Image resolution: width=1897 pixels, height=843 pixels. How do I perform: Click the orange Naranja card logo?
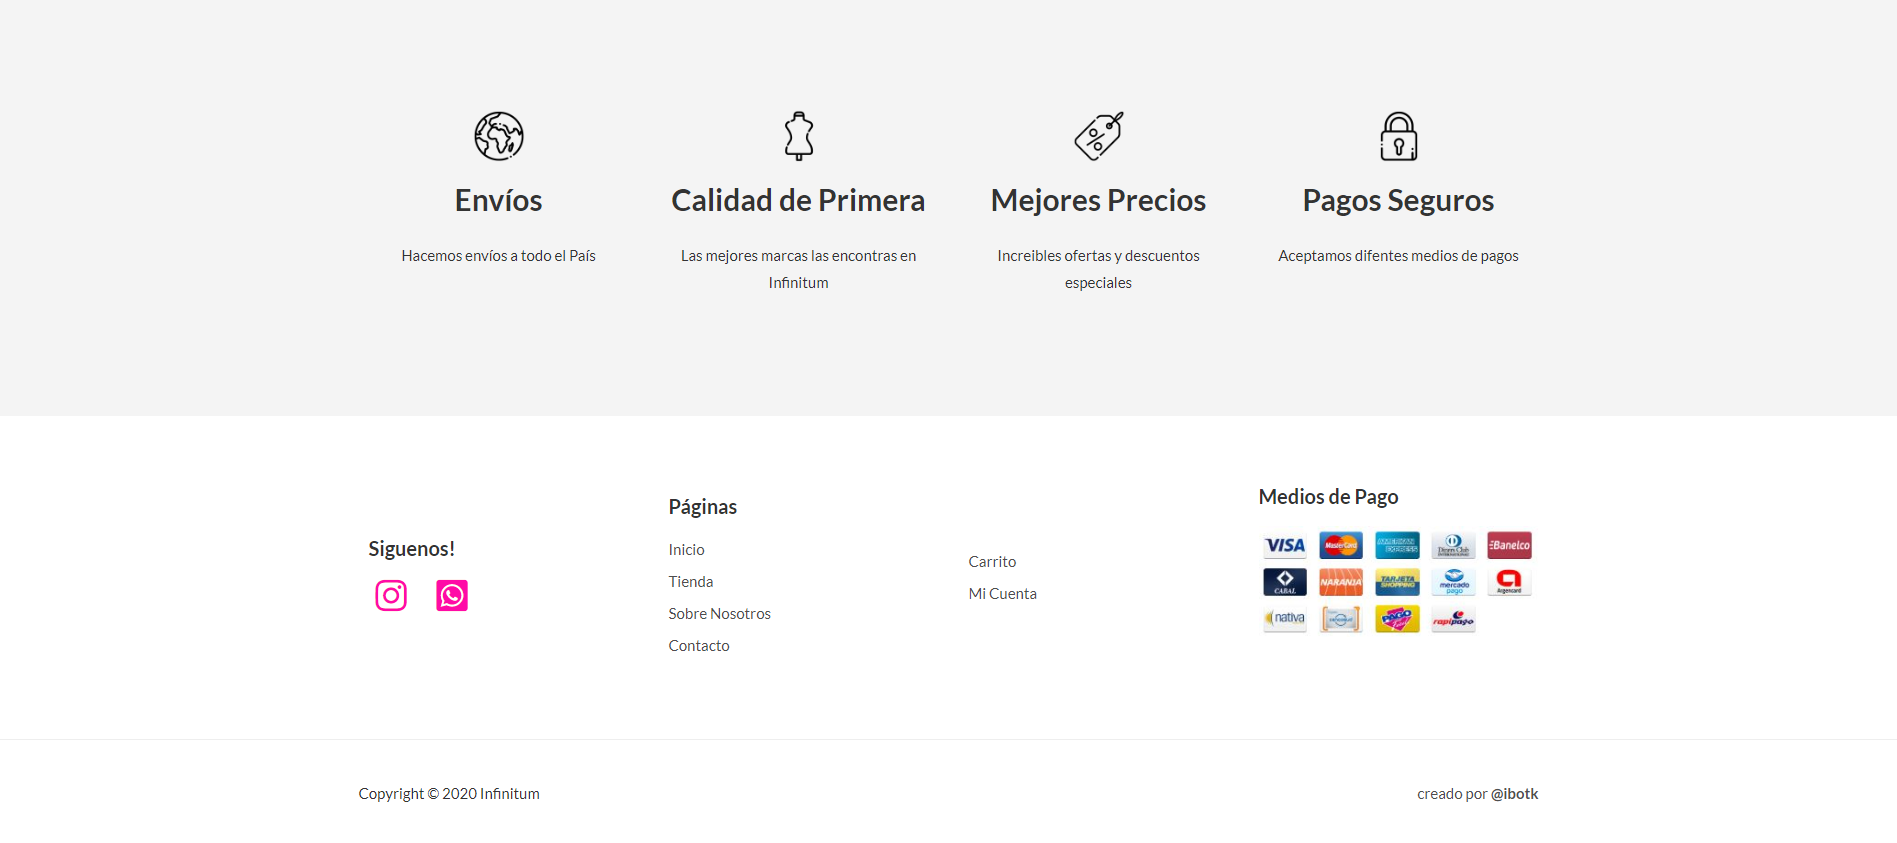(x=1341, y=582)
